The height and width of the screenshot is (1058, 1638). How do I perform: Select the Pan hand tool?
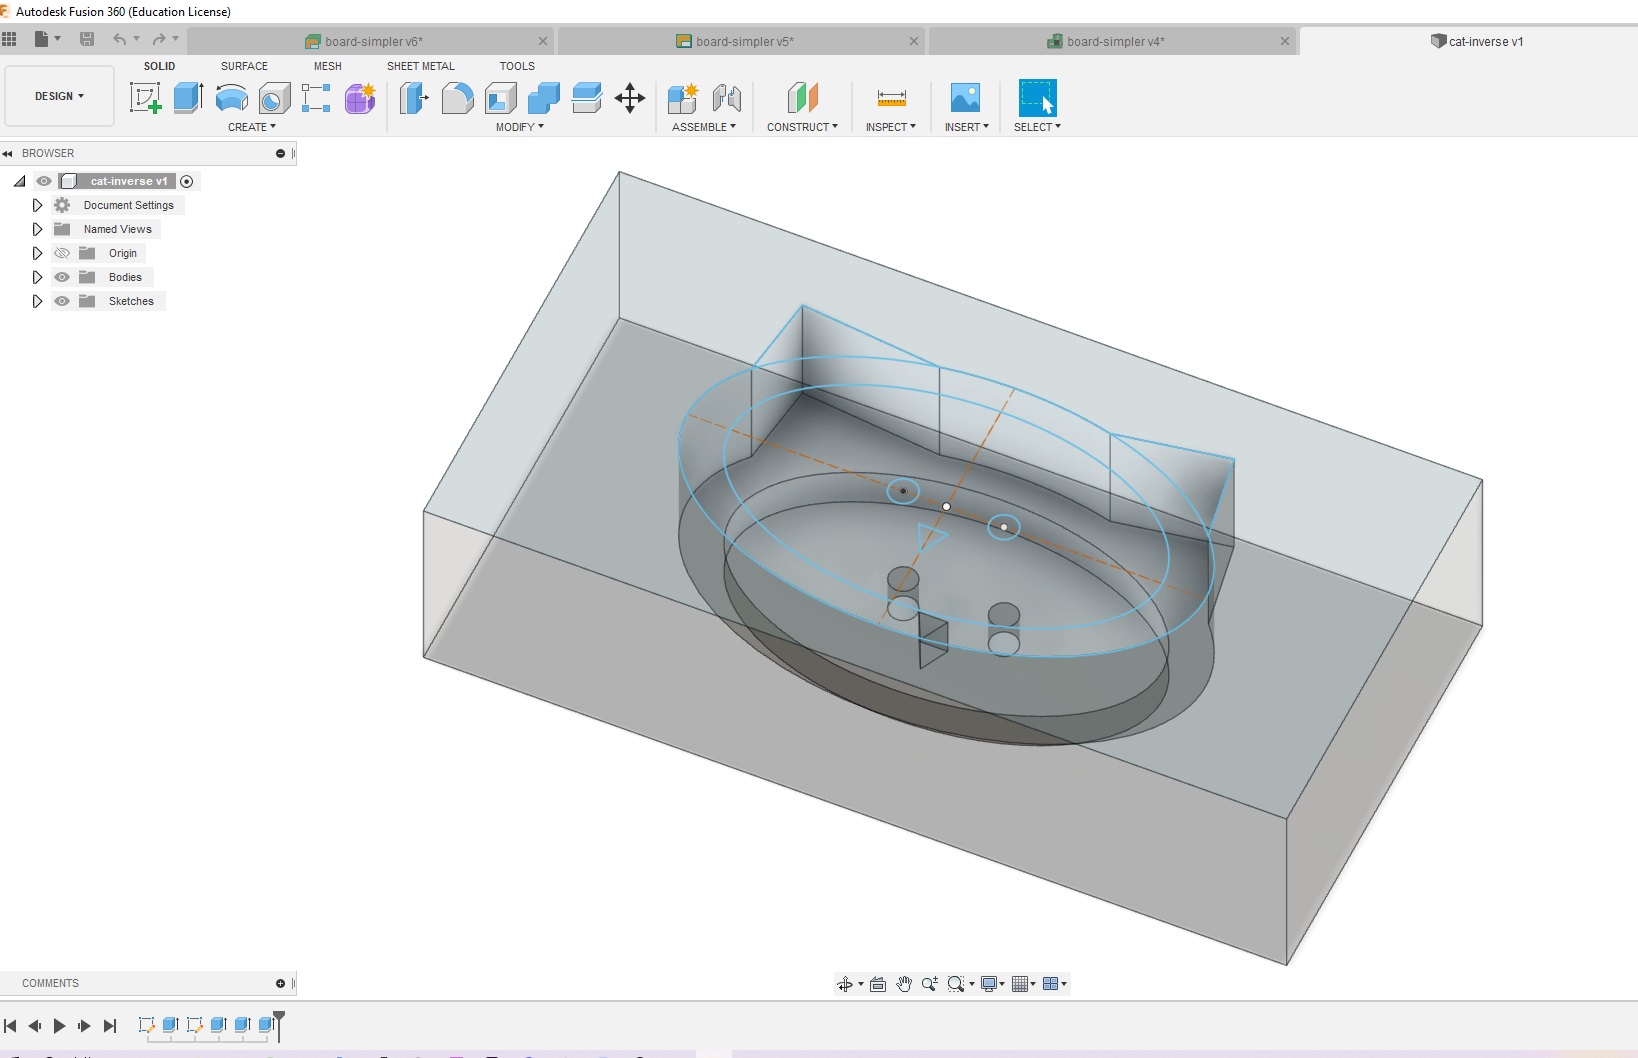pos(904,984)
